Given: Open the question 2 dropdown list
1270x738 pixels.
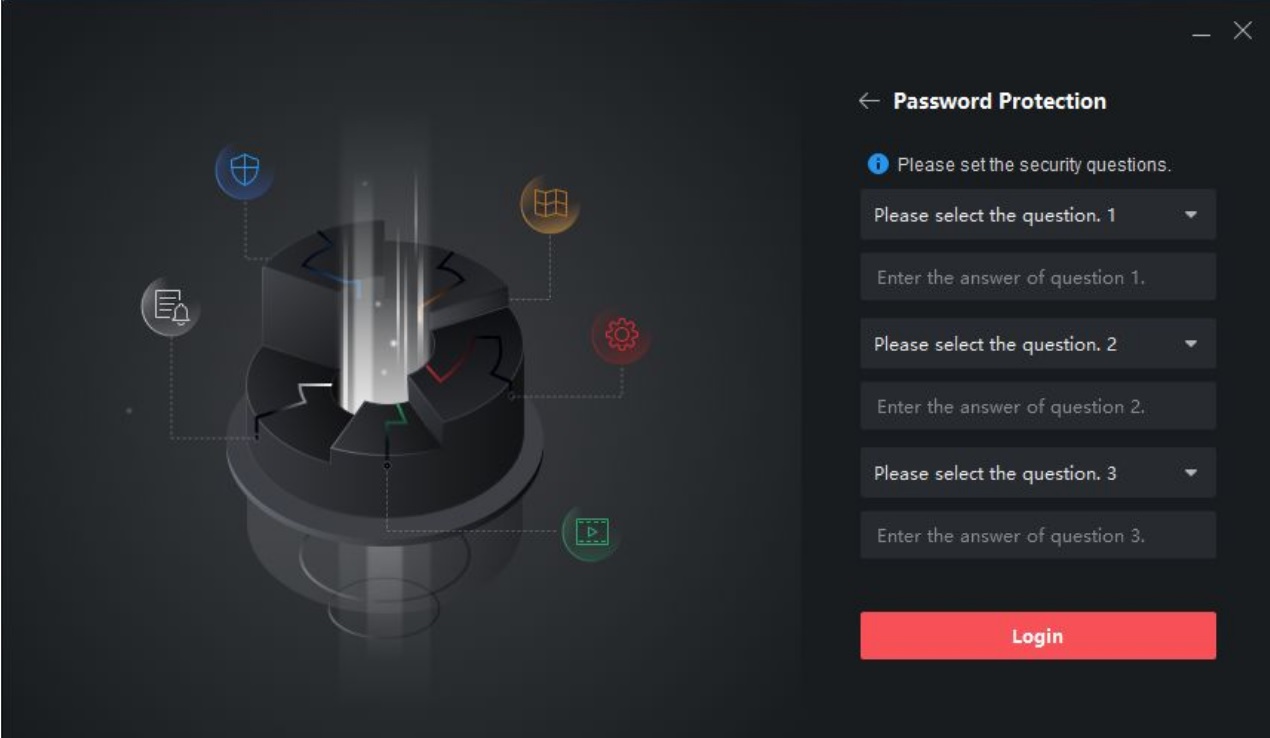Looking at the screenshot, I should coord(1038,343).
